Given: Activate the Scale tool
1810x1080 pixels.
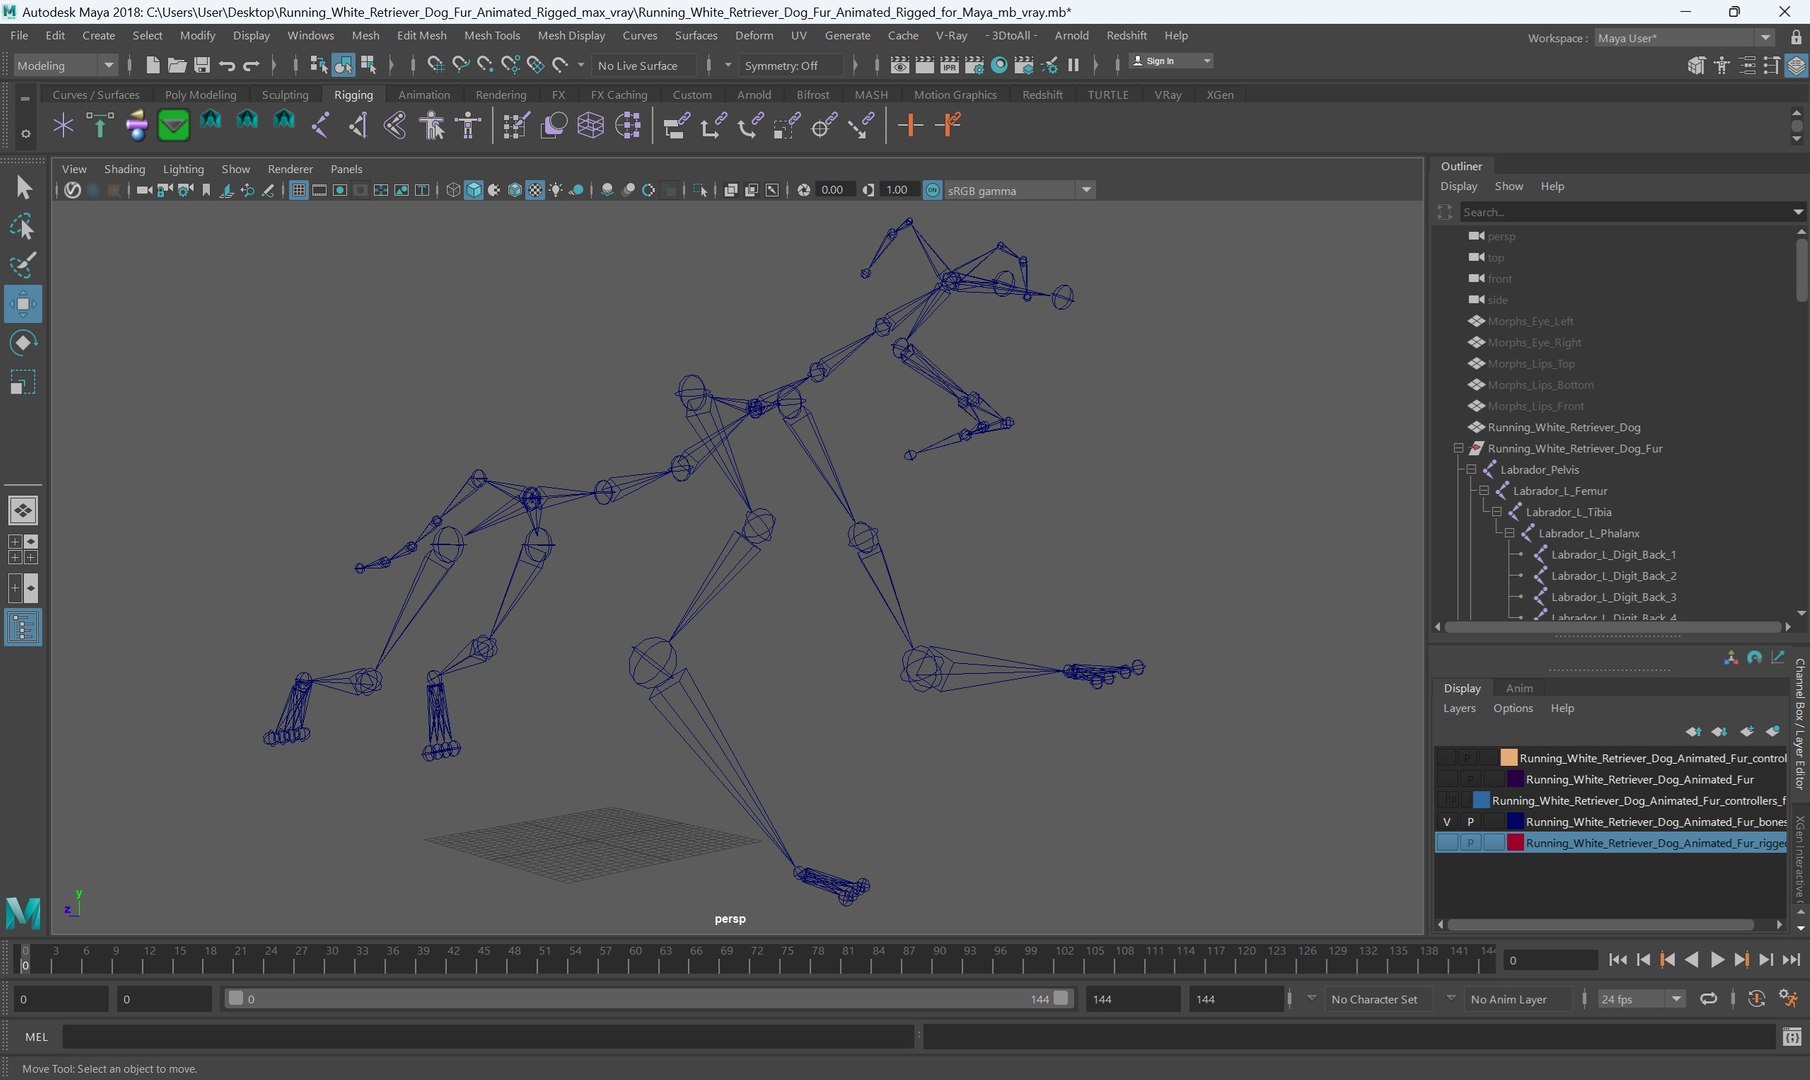Looking at the screenshot, I should coord(22,382).
